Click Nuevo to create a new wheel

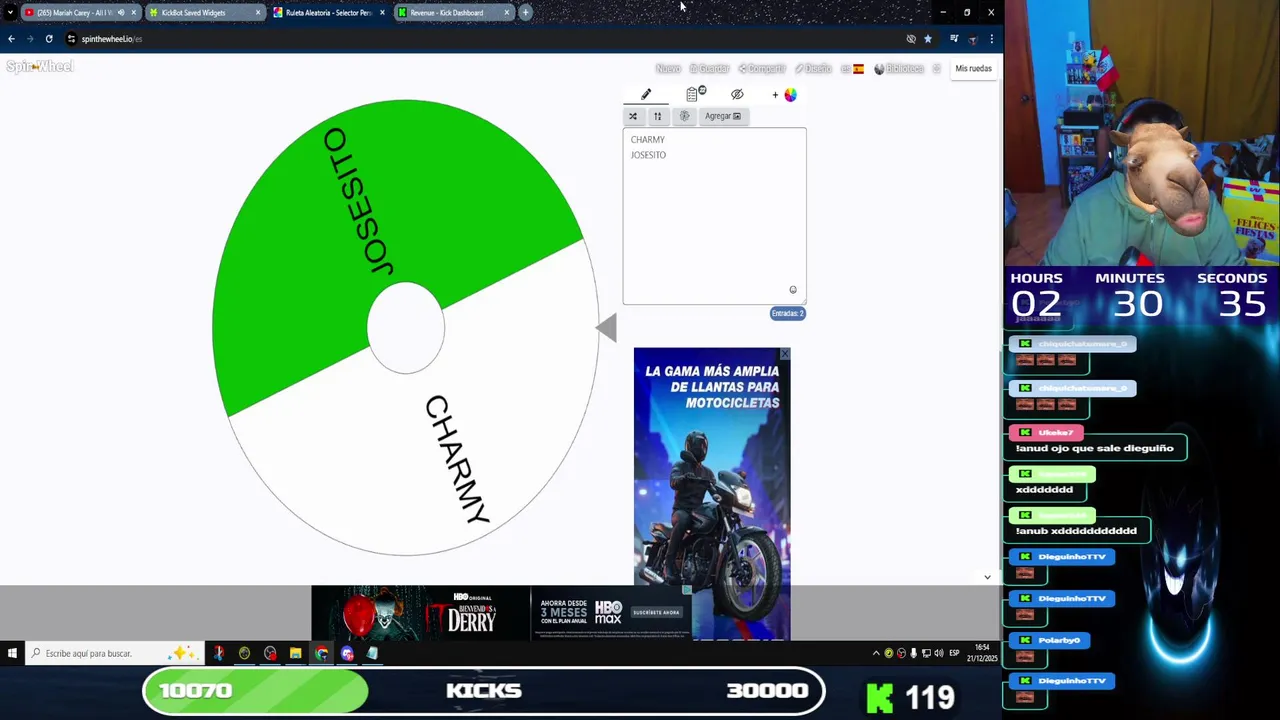pyautogui.click(x=668, y=69)
